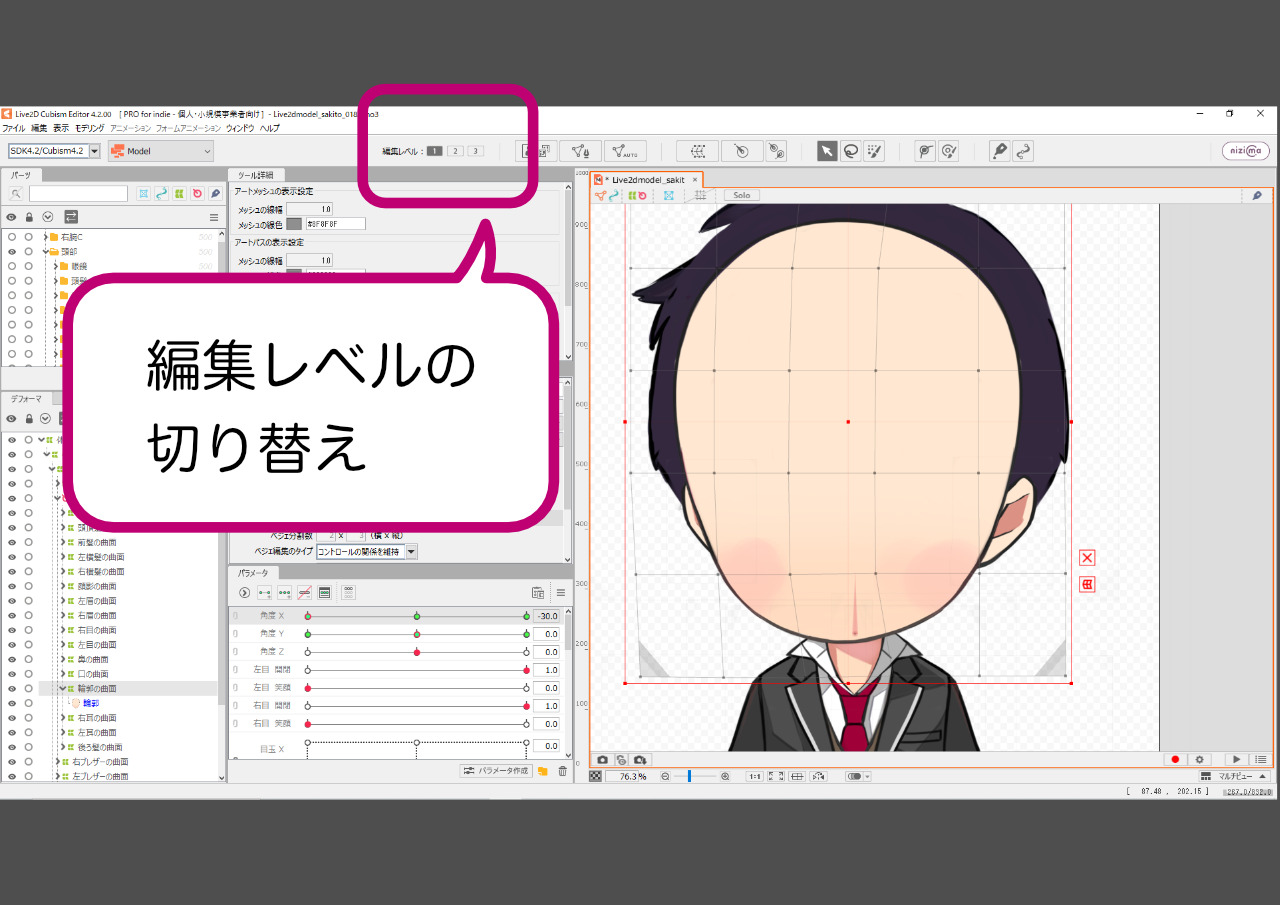Open the モデリング menu

[90, 128]
